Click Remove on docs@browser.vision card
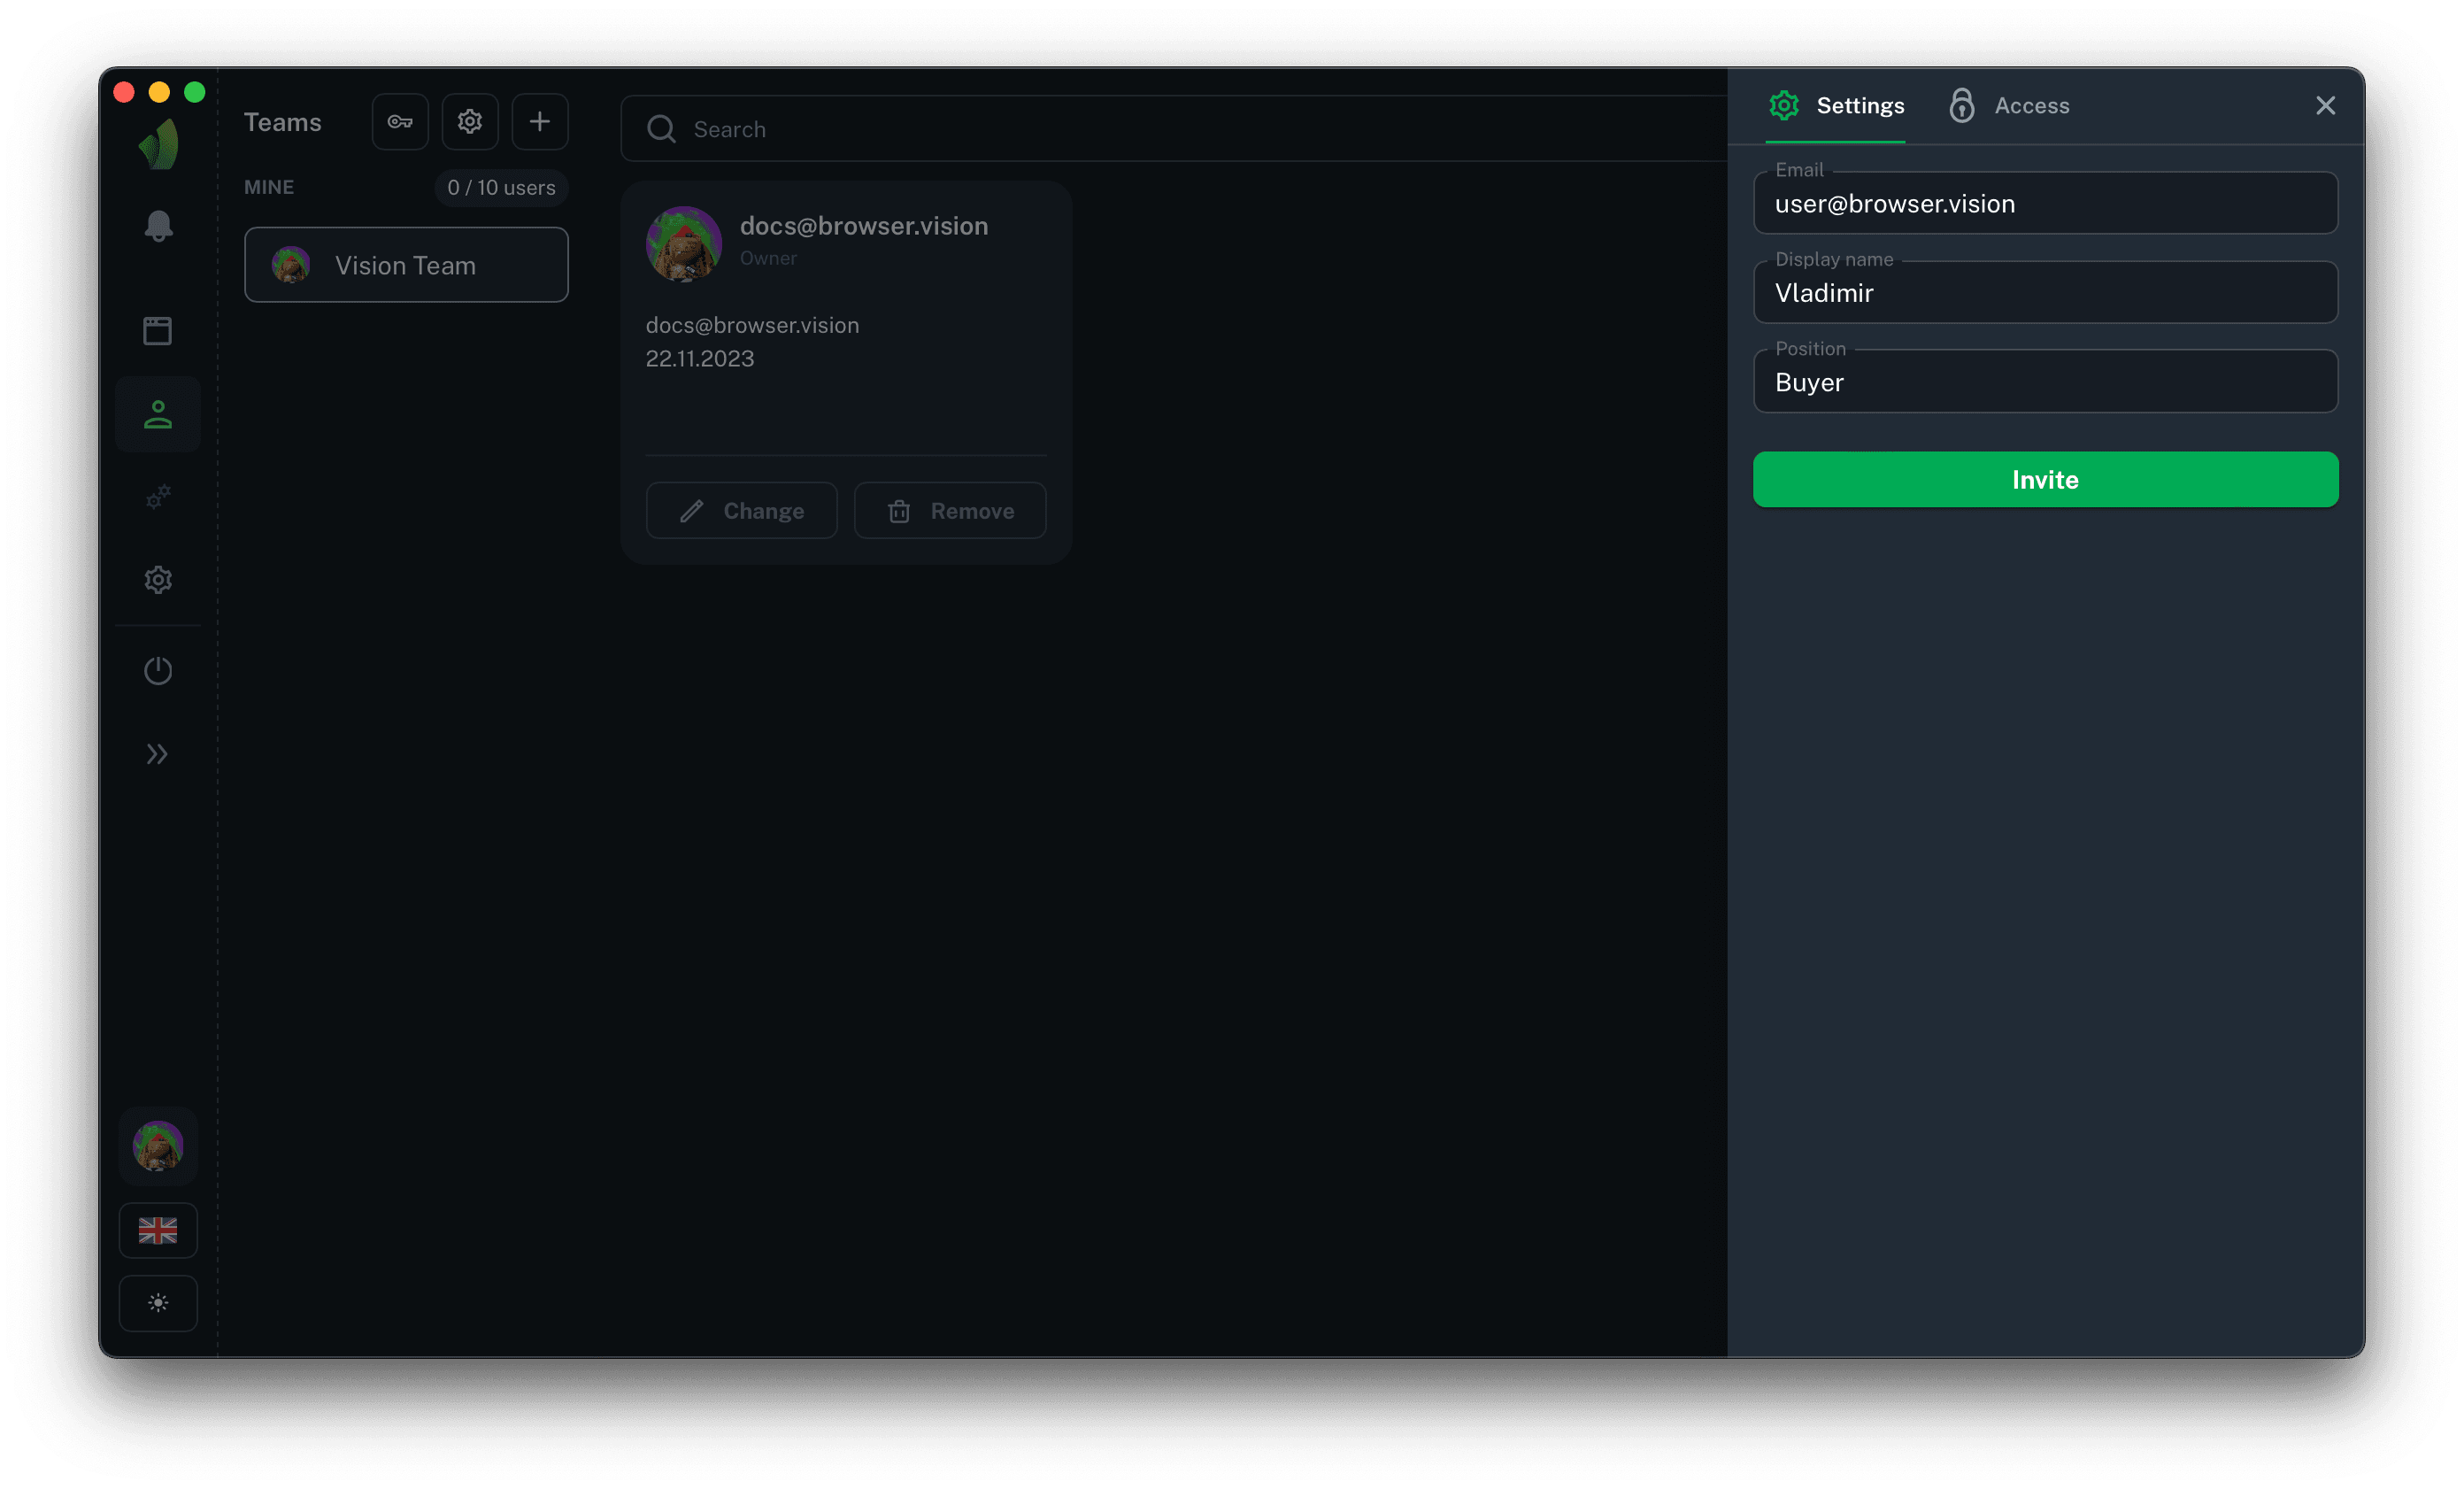2464x1489 pixels. 950,511
